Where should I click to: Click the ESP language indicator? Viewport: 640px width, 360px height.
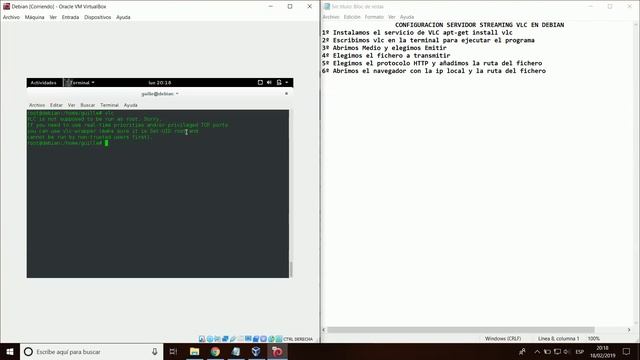(x=580, y=351)
